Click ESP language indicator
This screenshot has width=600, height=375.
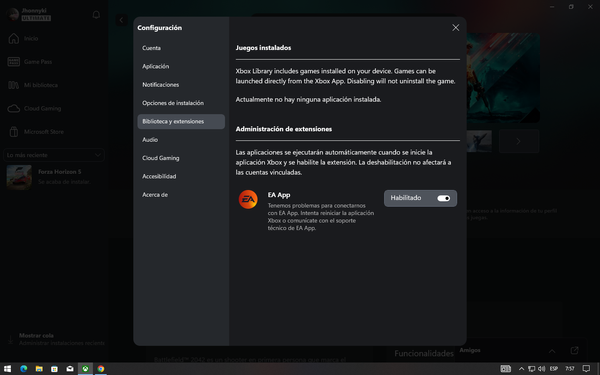tap(554, 369)
